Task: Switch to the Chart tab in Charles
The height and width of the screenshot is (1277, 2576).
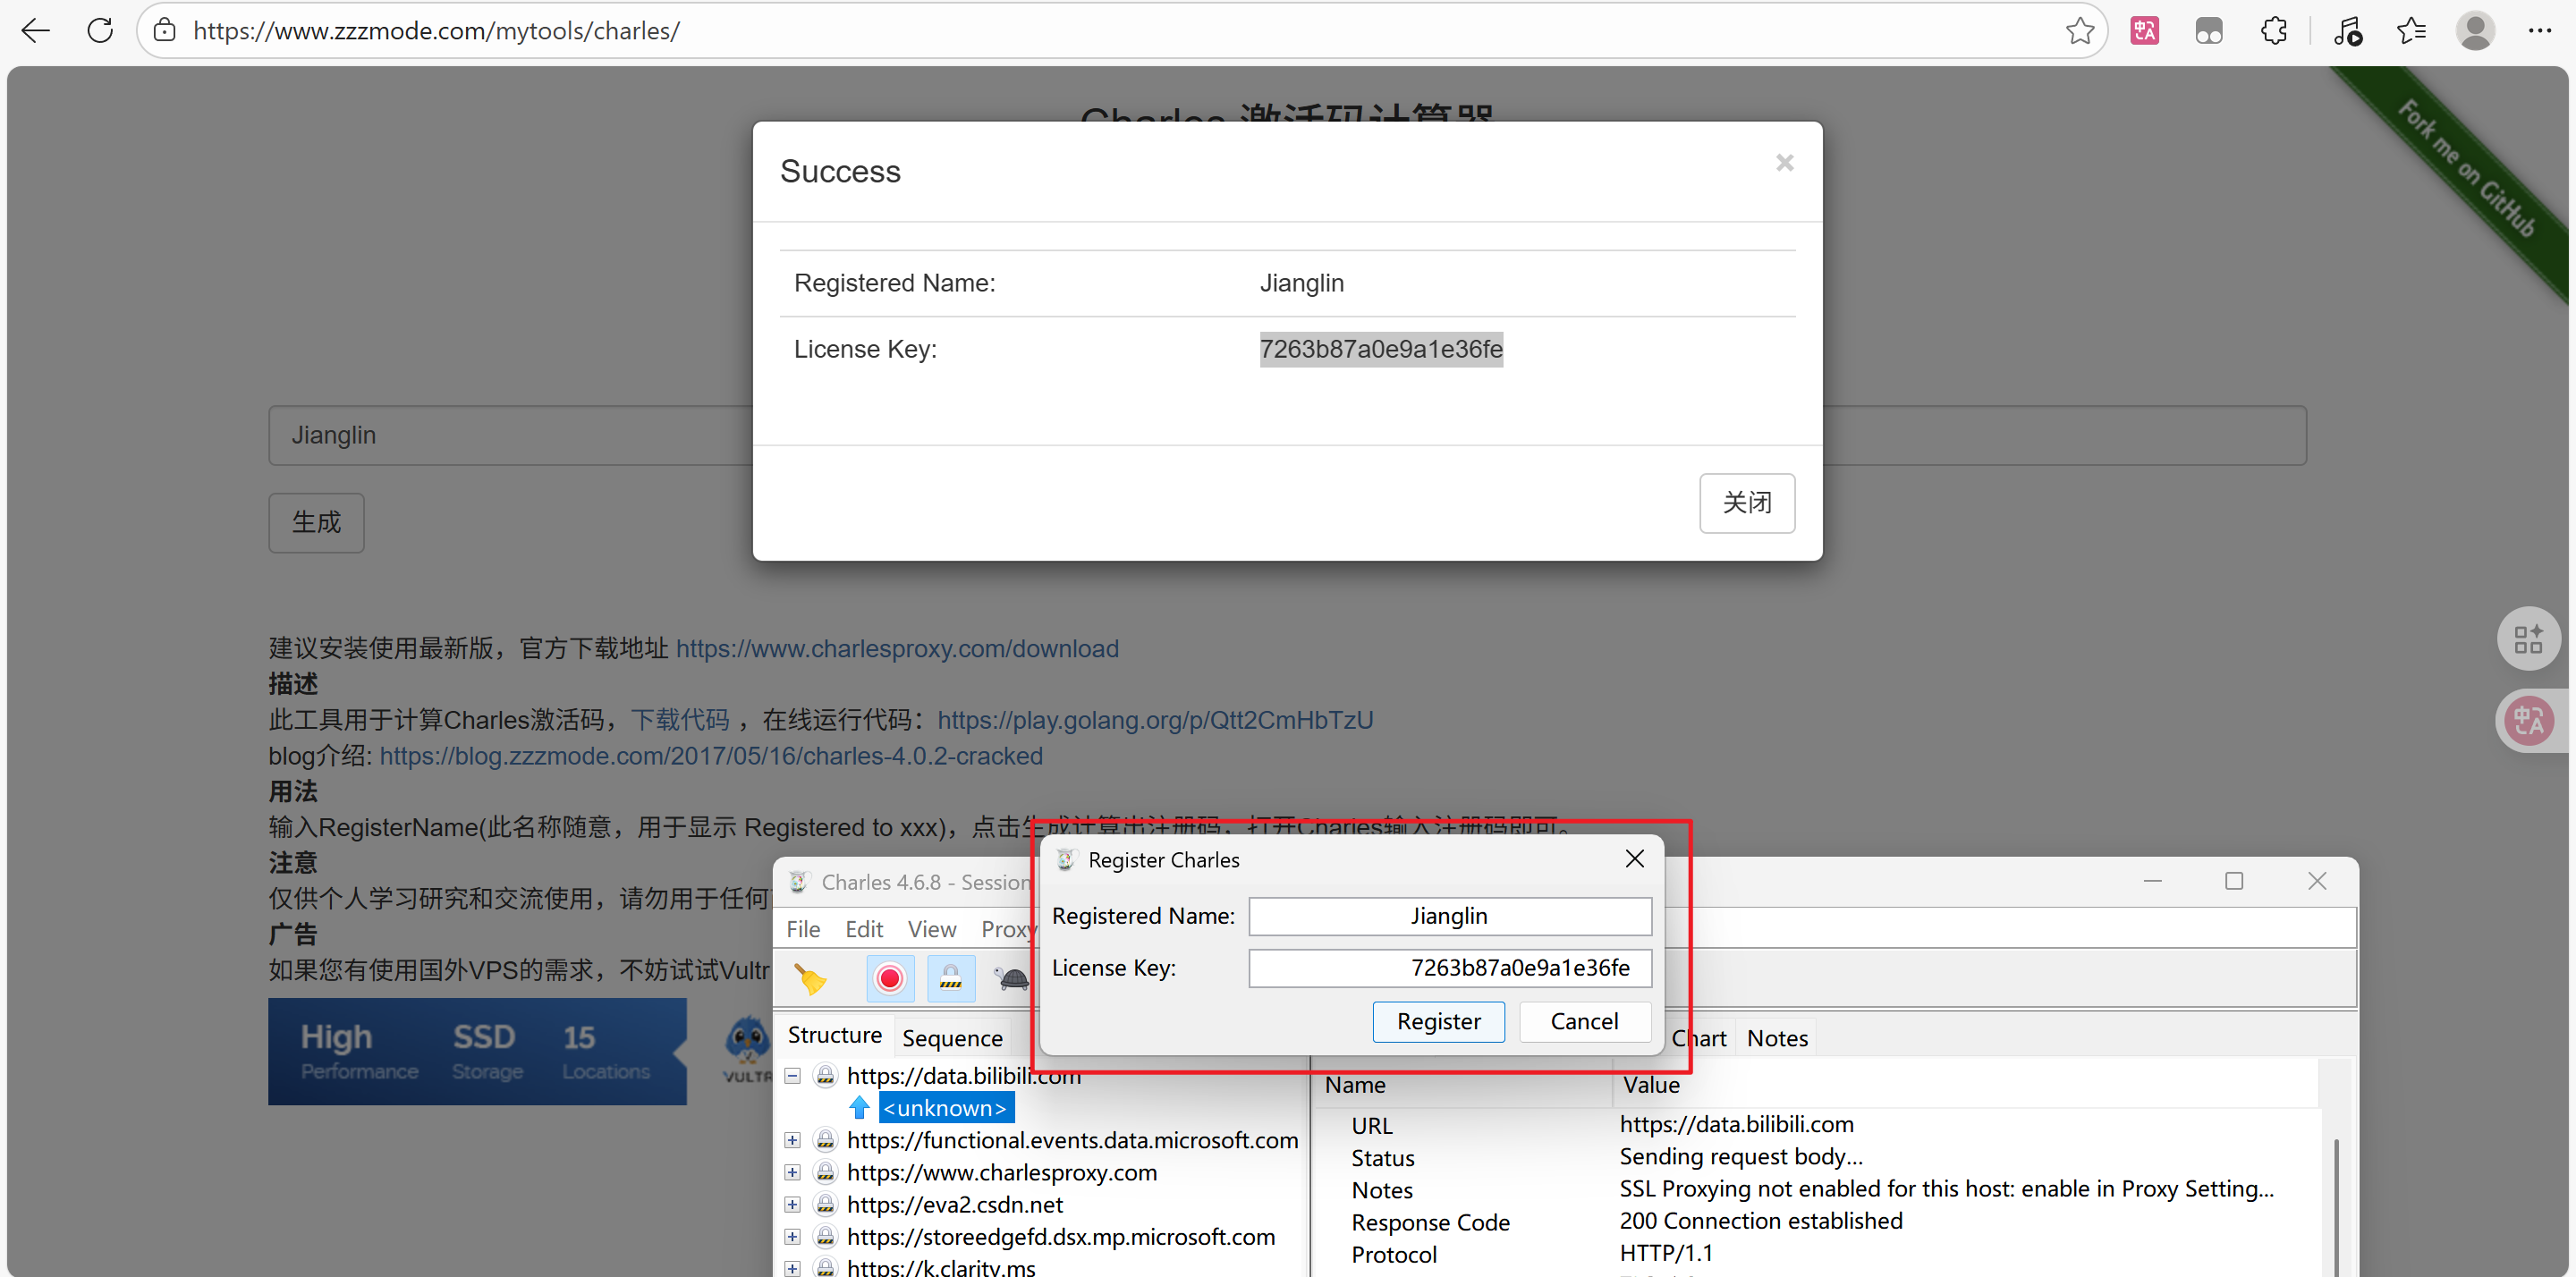Action: coord(1699,1038)
